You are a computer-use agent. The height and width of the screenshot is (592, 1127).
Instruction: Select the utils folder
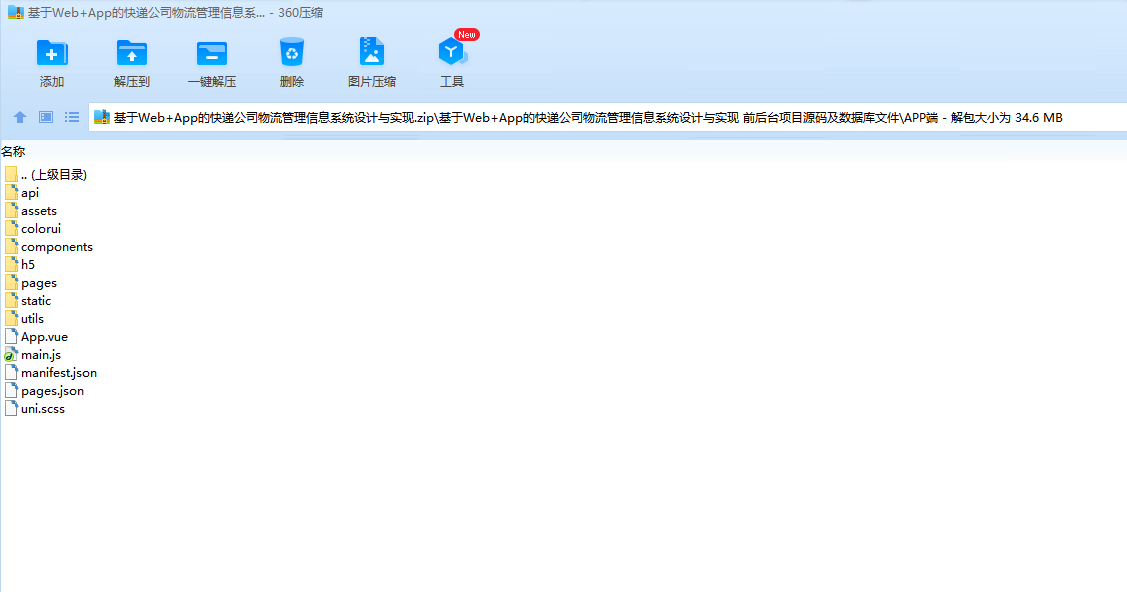click(x=24, y=319)
